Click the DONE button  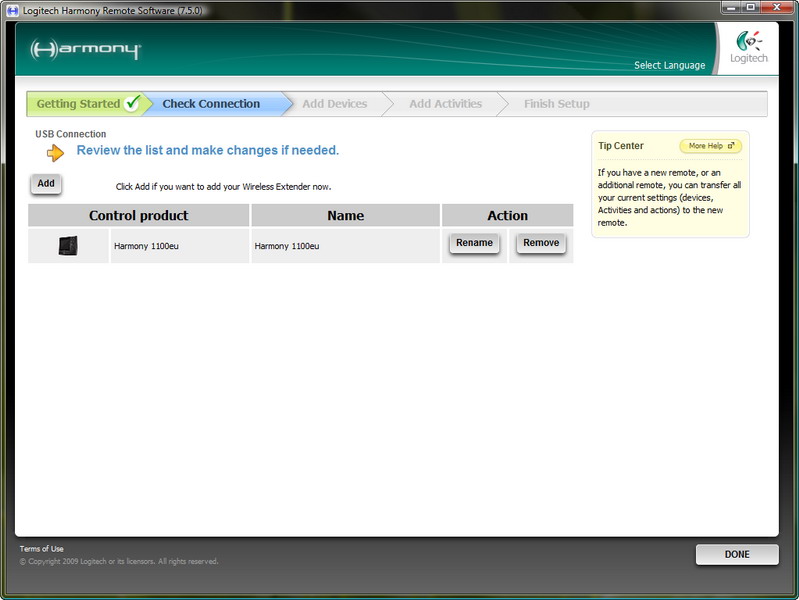[736, 554]
